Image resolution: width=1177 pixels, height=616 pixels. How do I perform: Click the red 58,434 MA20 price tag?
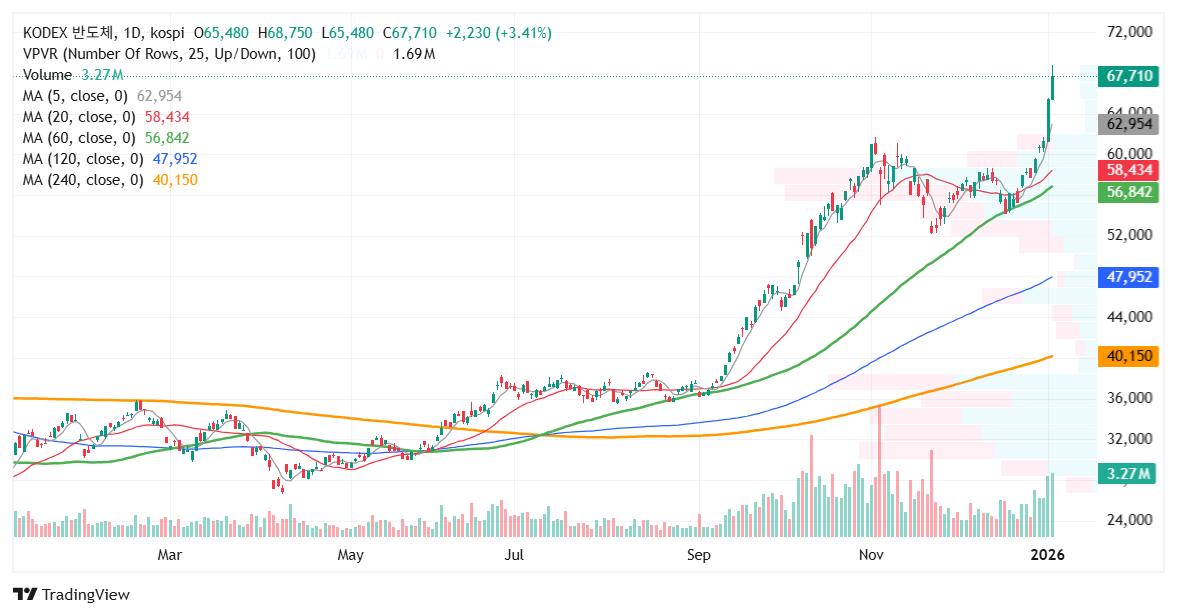coord(1128,170)
